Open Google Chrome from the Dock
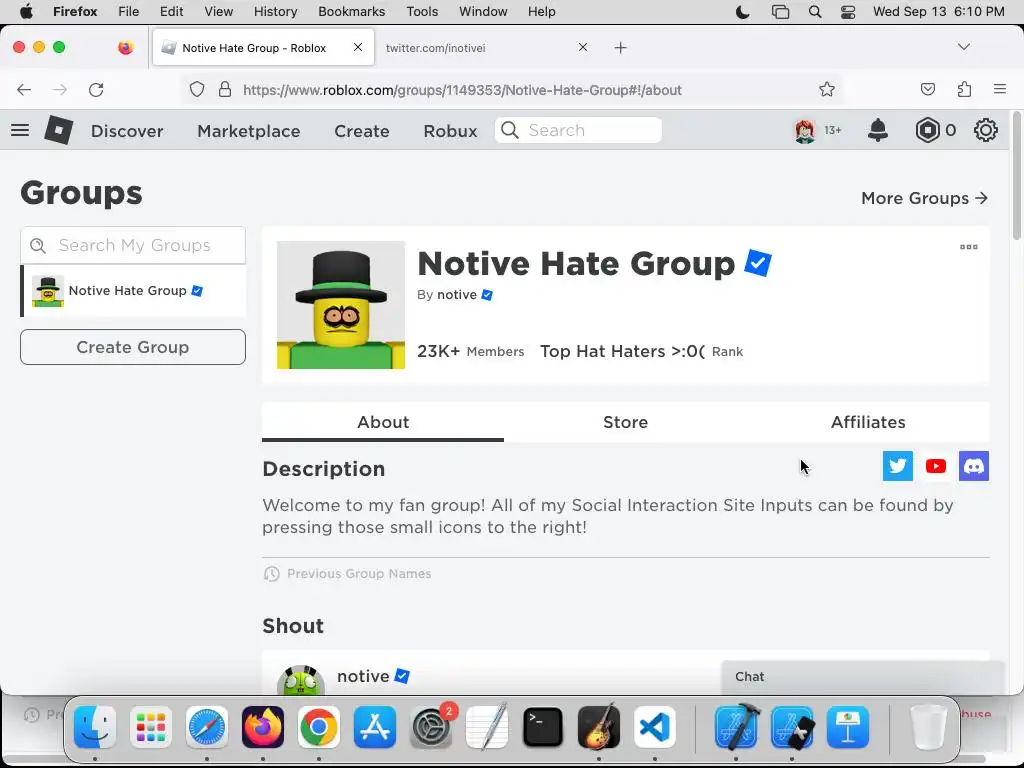 [319, 727]
